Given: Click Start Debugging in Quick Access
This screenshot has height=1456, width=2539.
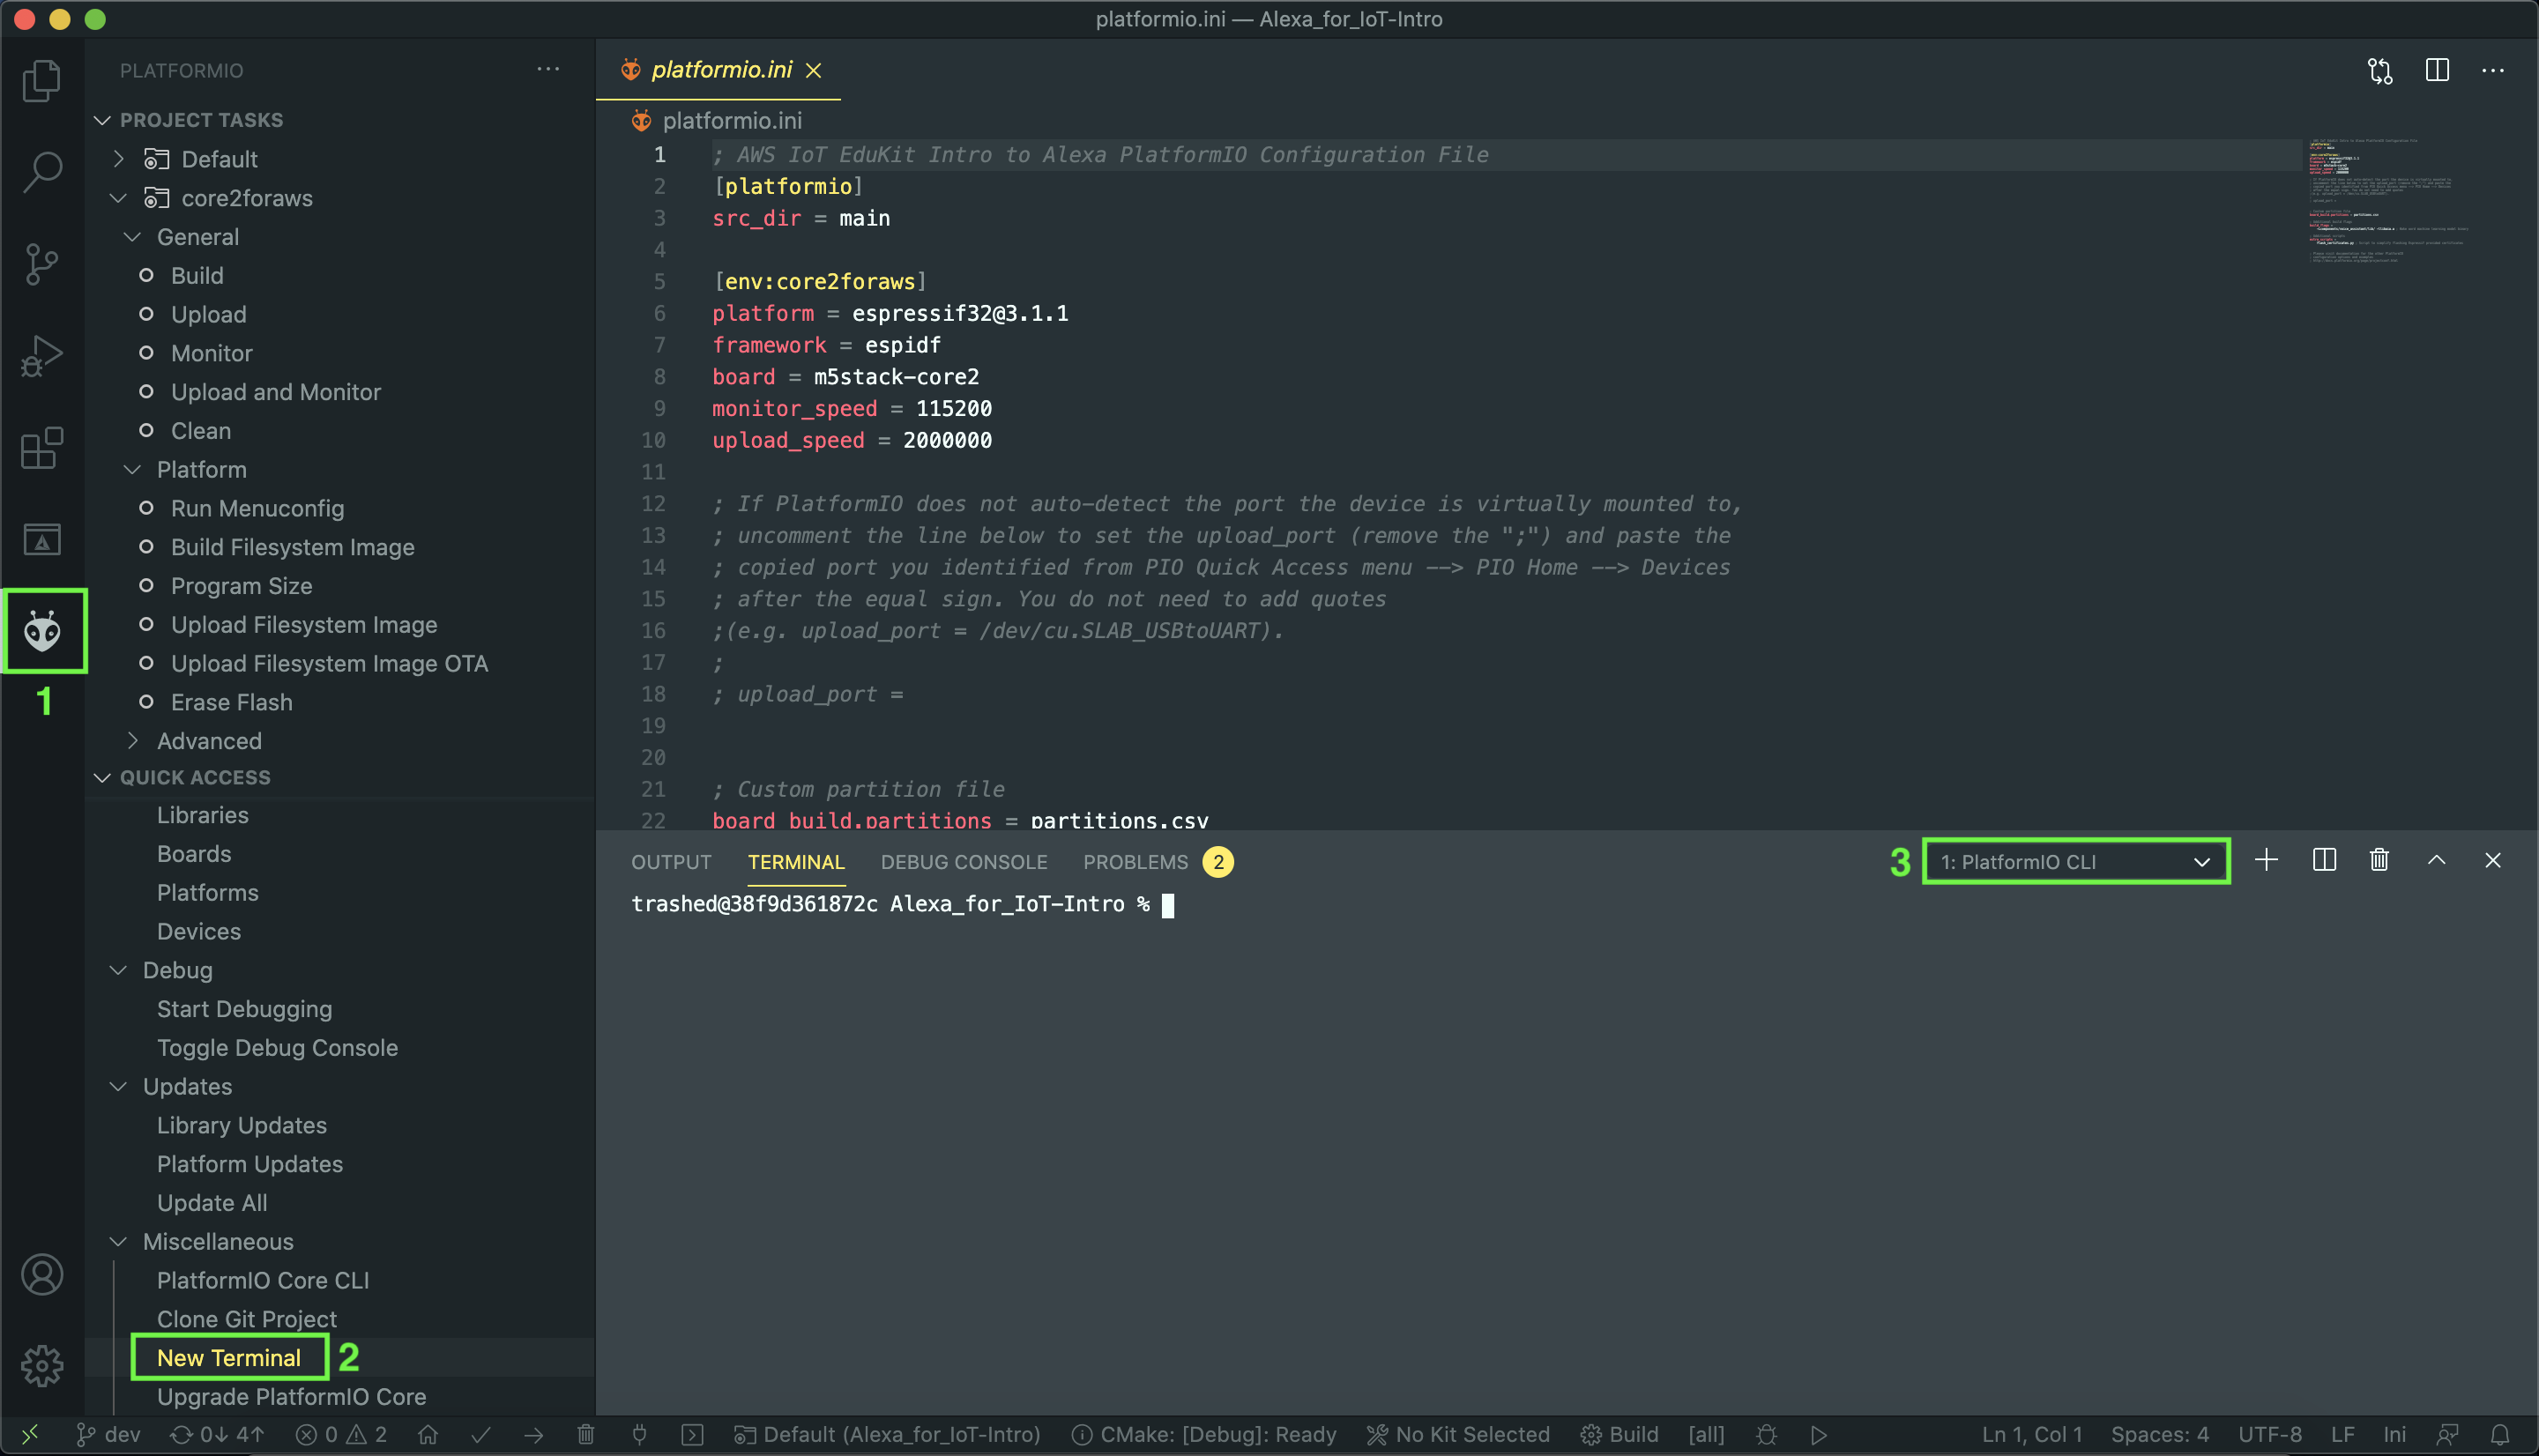Looking at the screenshot, I should point(244,1008).
